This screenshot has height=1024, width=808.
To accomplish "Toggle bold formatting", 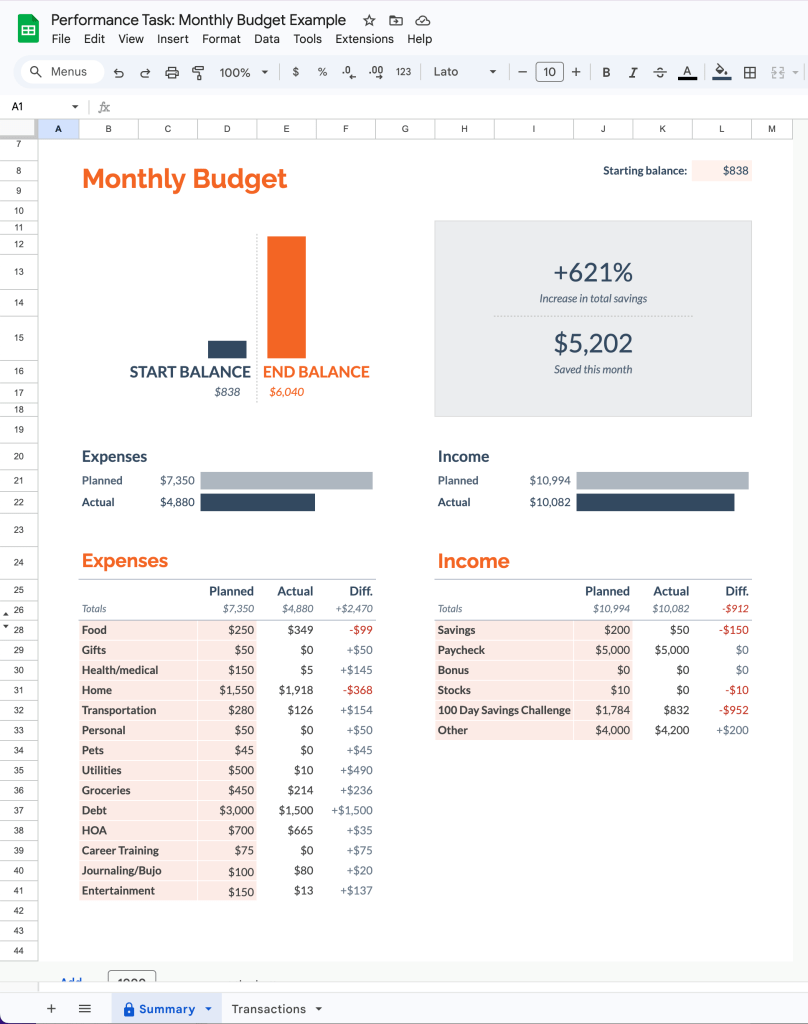I will pyautogui.click(x=606, y=72).
